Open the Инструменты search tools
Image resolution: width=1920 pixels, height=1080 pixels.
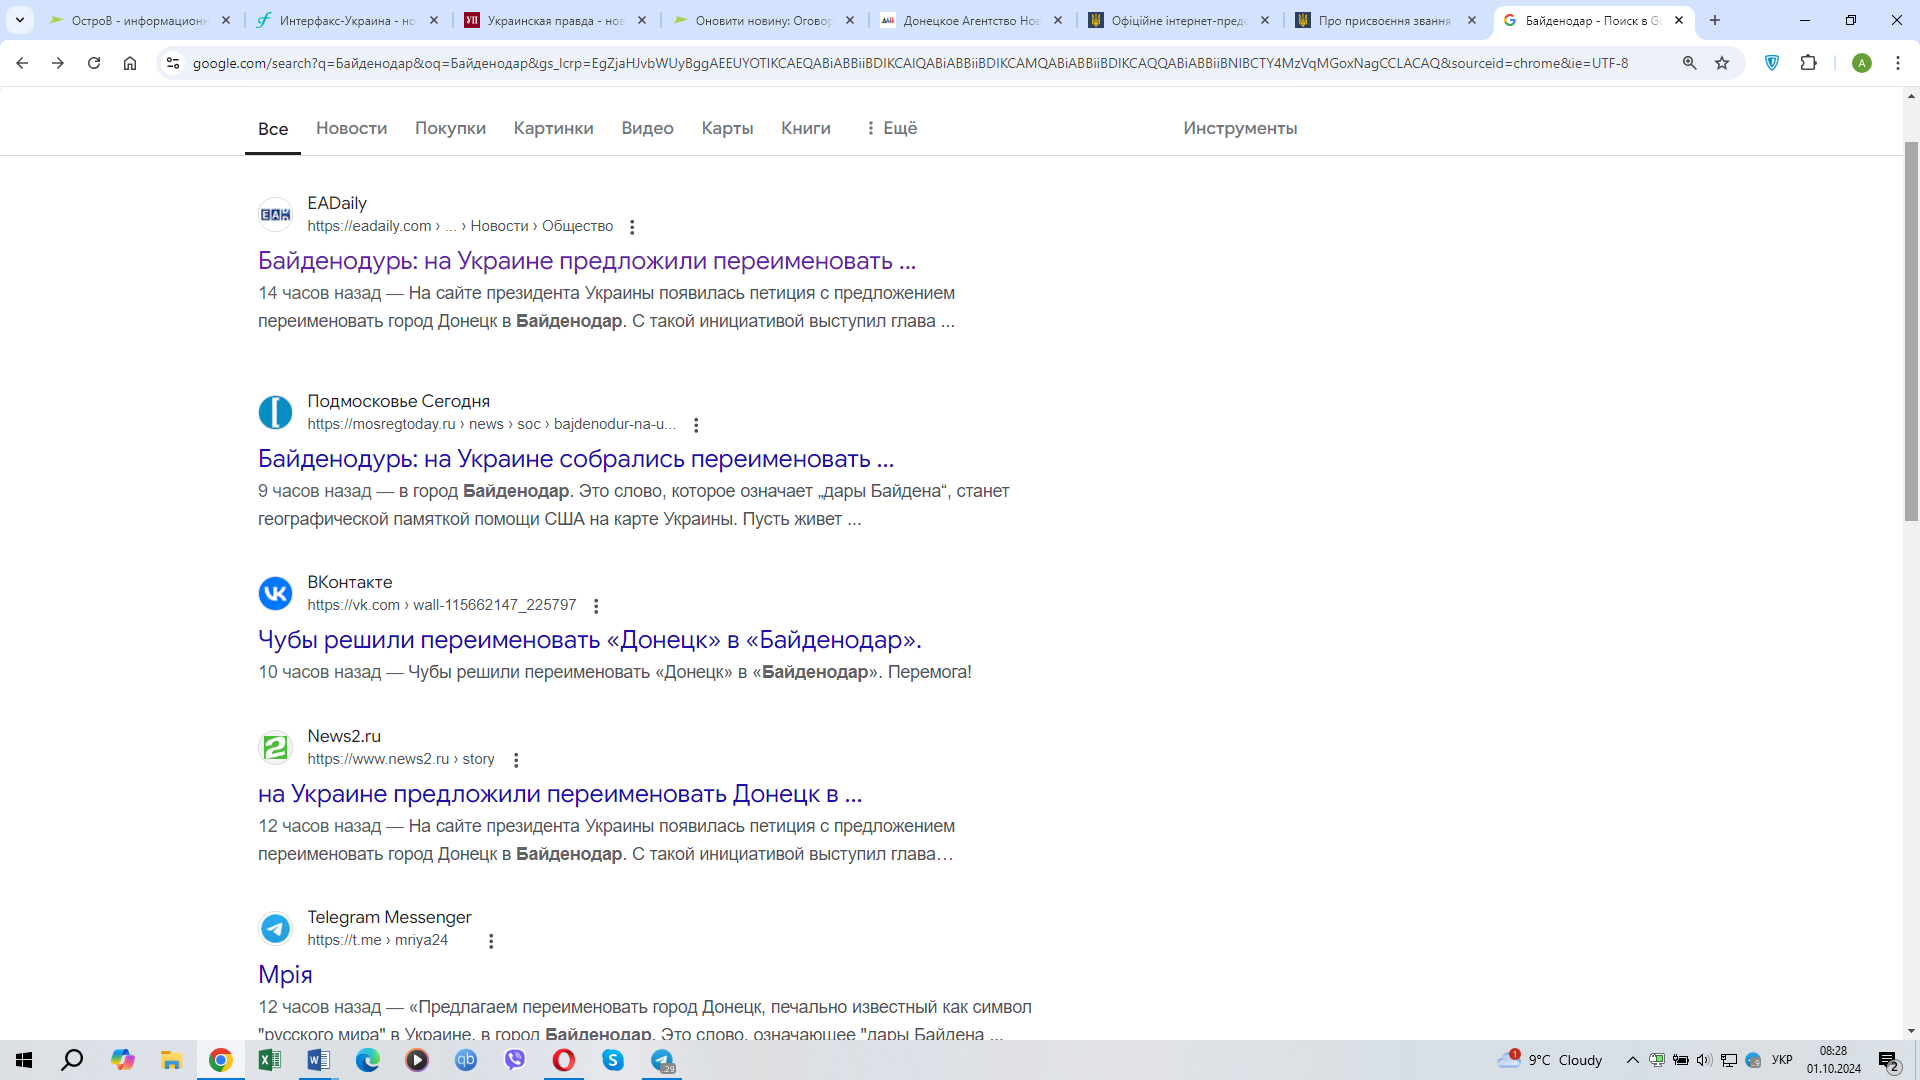coord(1240,128)
